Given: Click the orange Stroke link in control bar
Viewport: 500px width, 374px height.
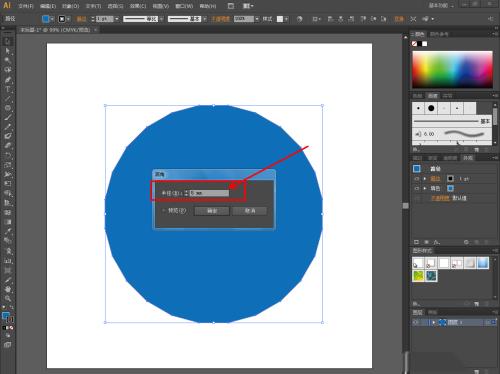Looking at the screenshot, I should point(81,19).
